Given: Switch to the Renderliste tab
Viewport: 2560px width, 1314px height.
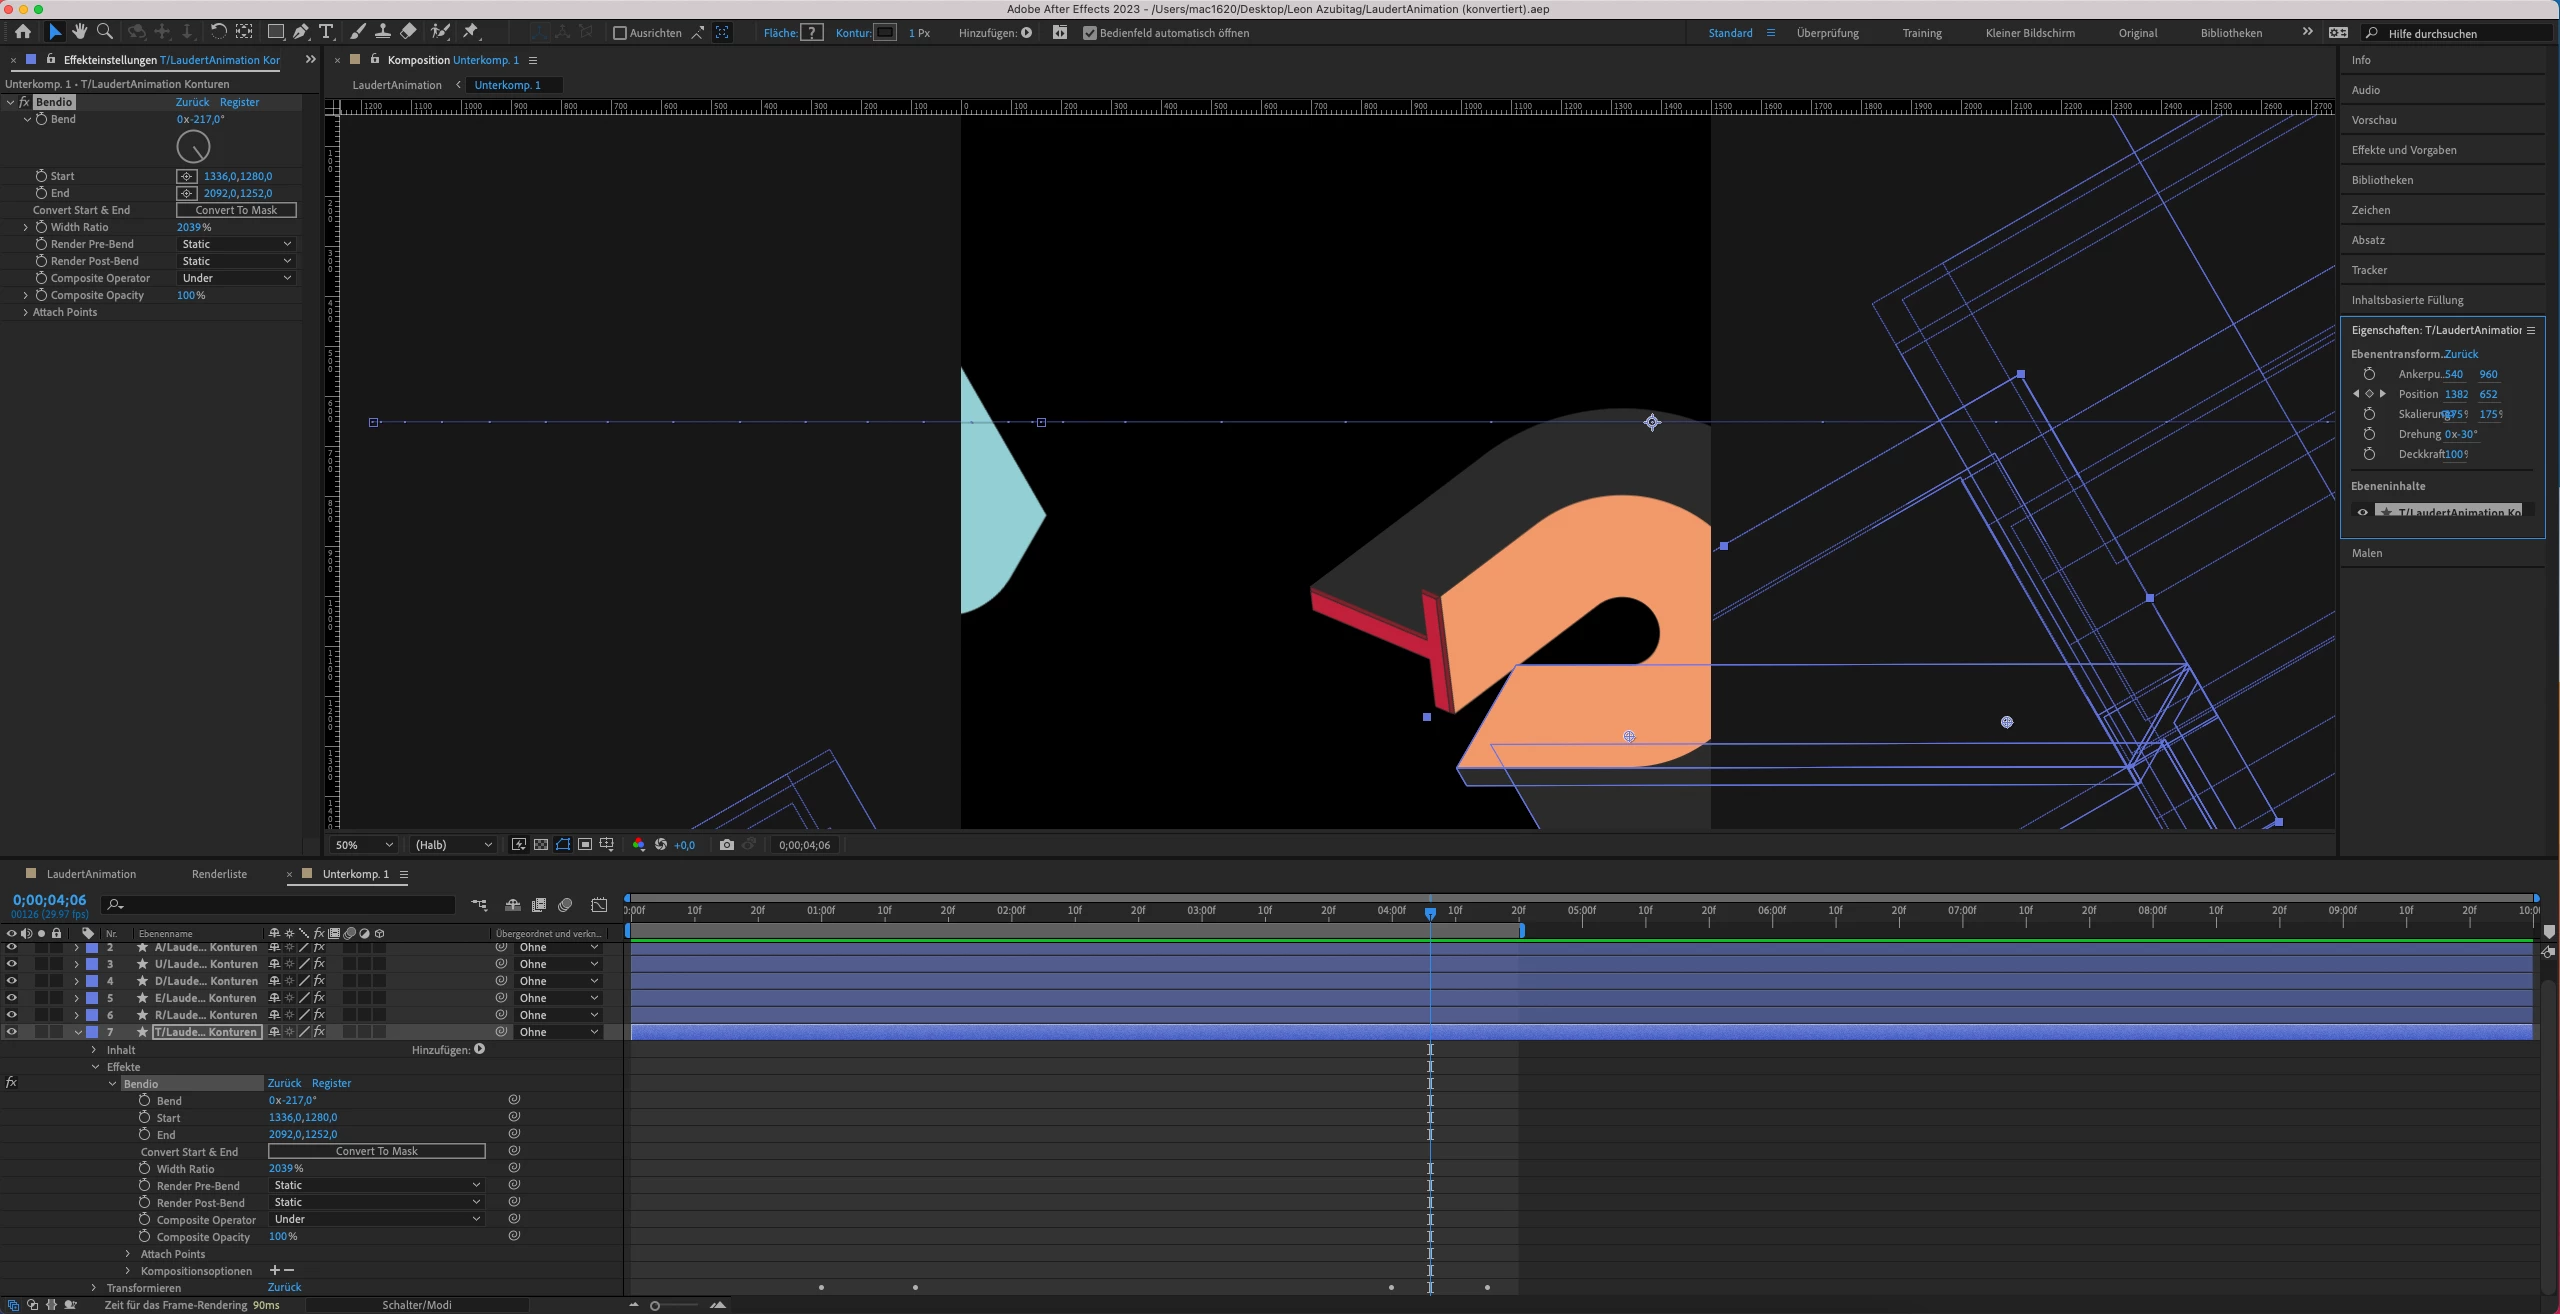Looking at the screenshot, I should click(x=219, y=874).
